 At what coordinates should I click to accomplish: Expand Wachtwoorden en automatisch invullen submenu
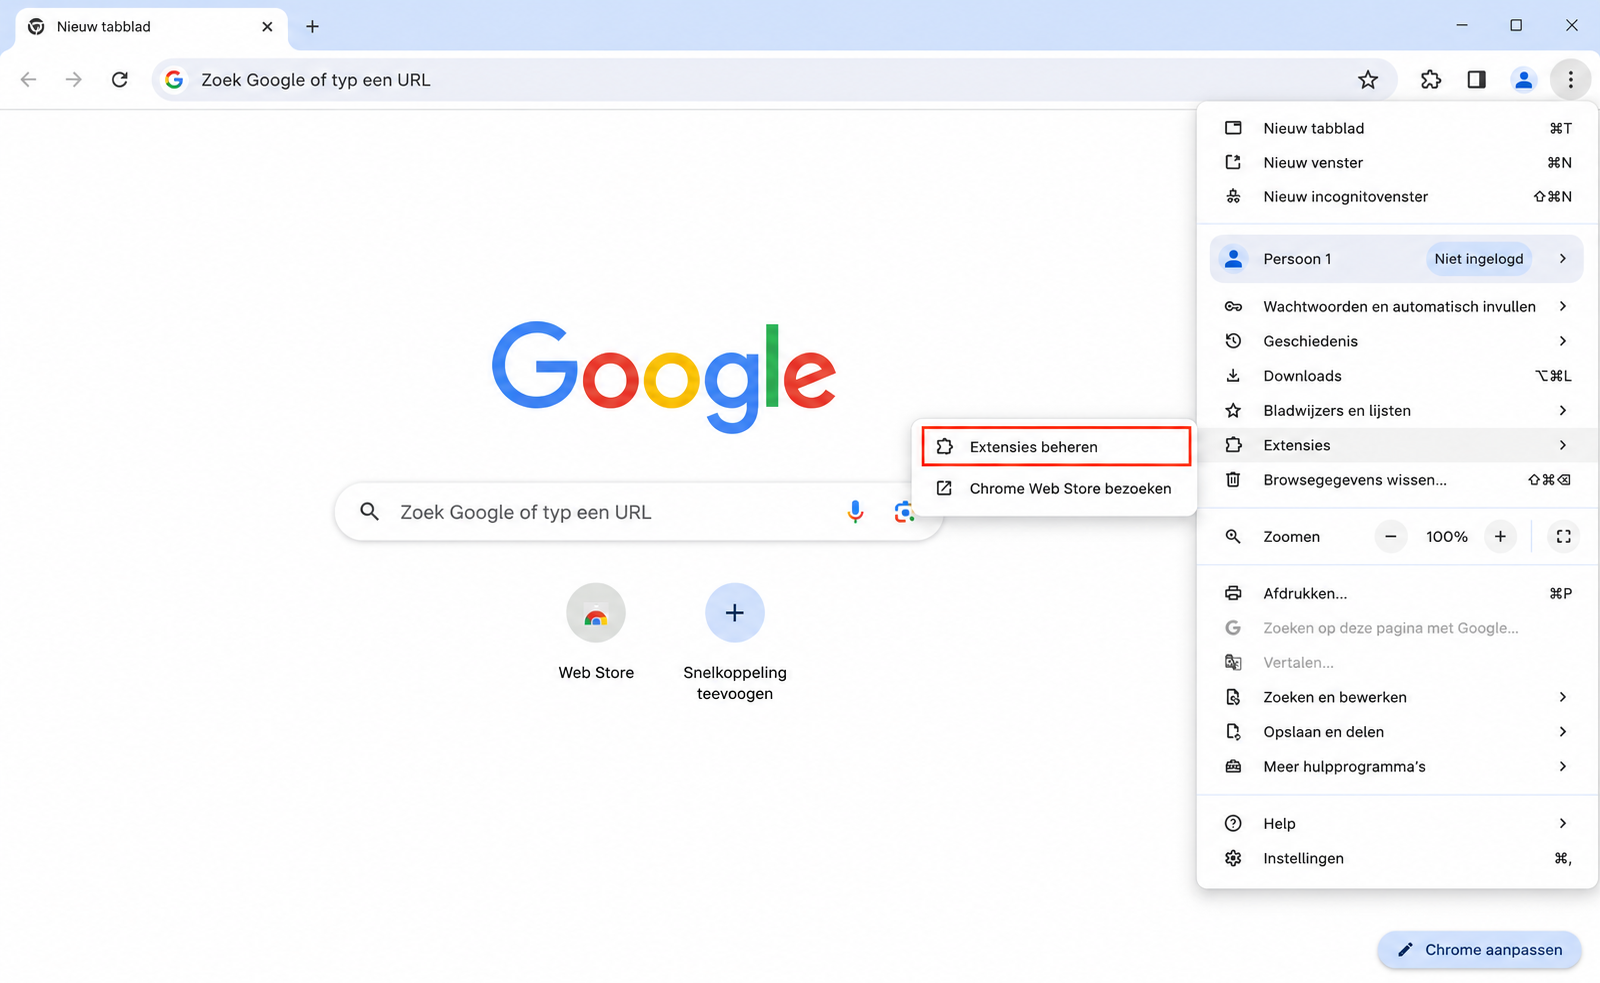click(1397, 307)
